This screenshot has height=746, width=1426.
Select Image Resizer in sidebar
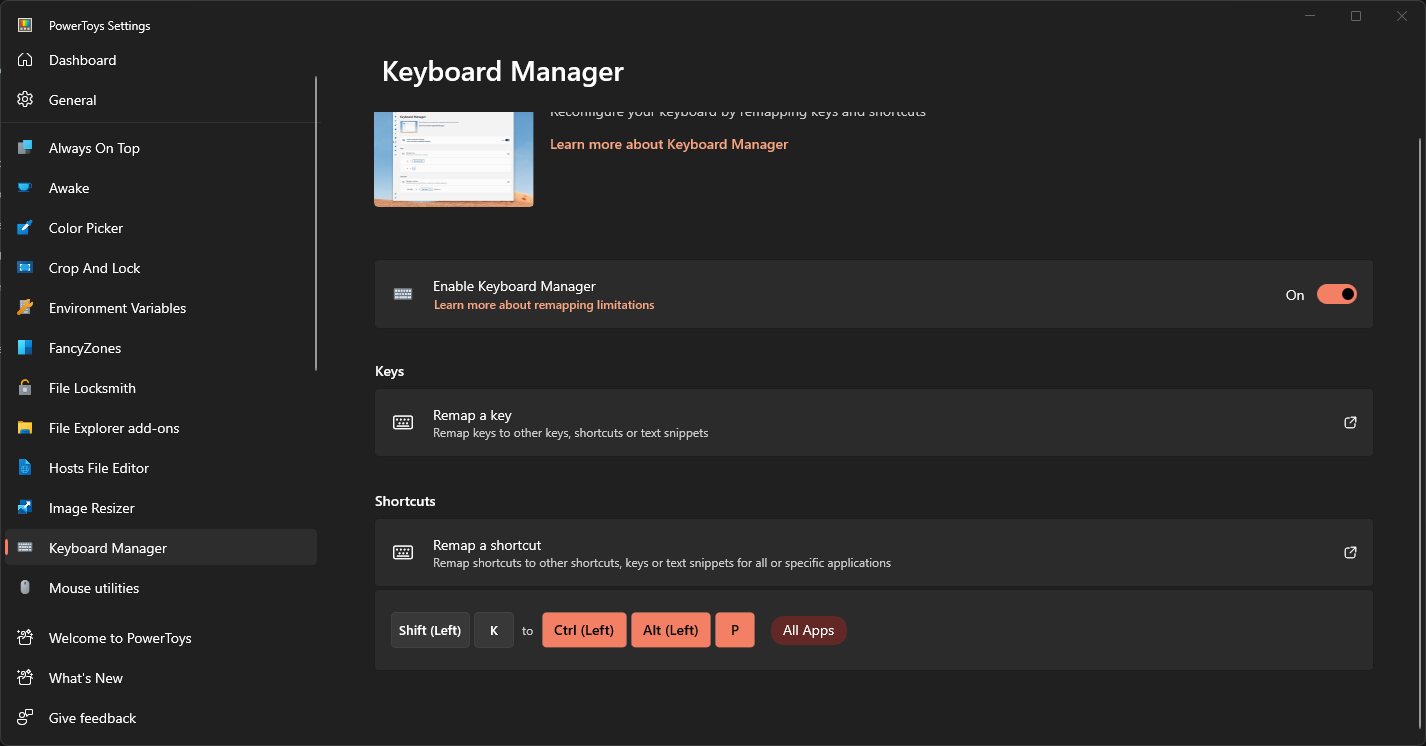point(161,508)
